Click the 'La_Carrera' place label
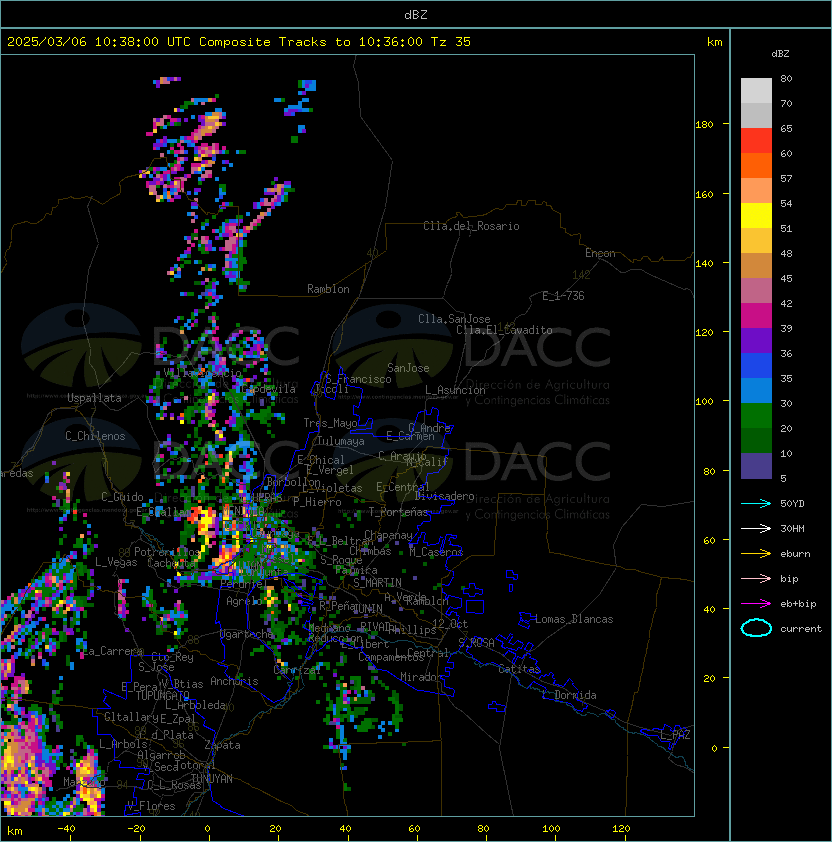The width and height of the screenshot is (832, 842). [x=112, y=651]
